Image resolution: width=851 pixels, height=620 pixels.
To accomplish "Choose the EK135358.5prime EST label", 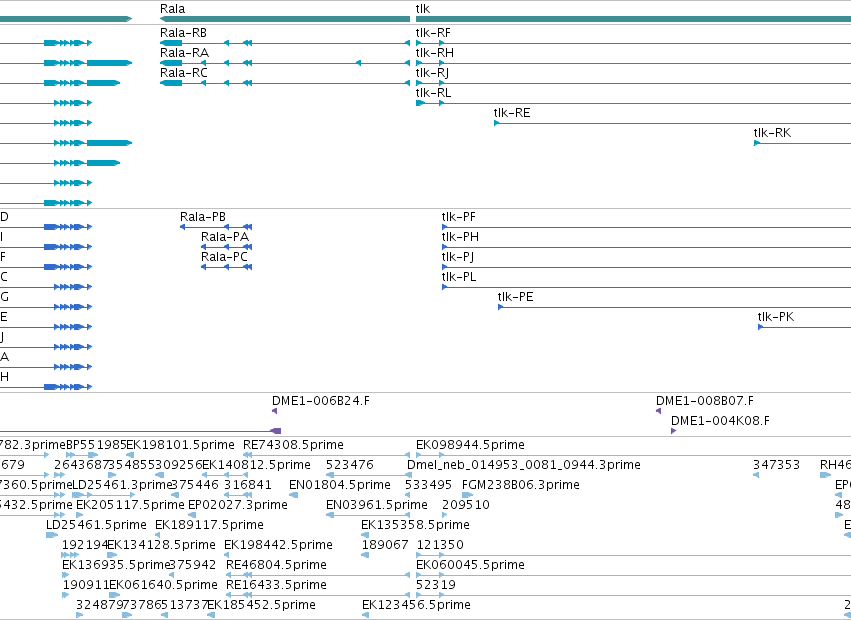I will 415,525.
